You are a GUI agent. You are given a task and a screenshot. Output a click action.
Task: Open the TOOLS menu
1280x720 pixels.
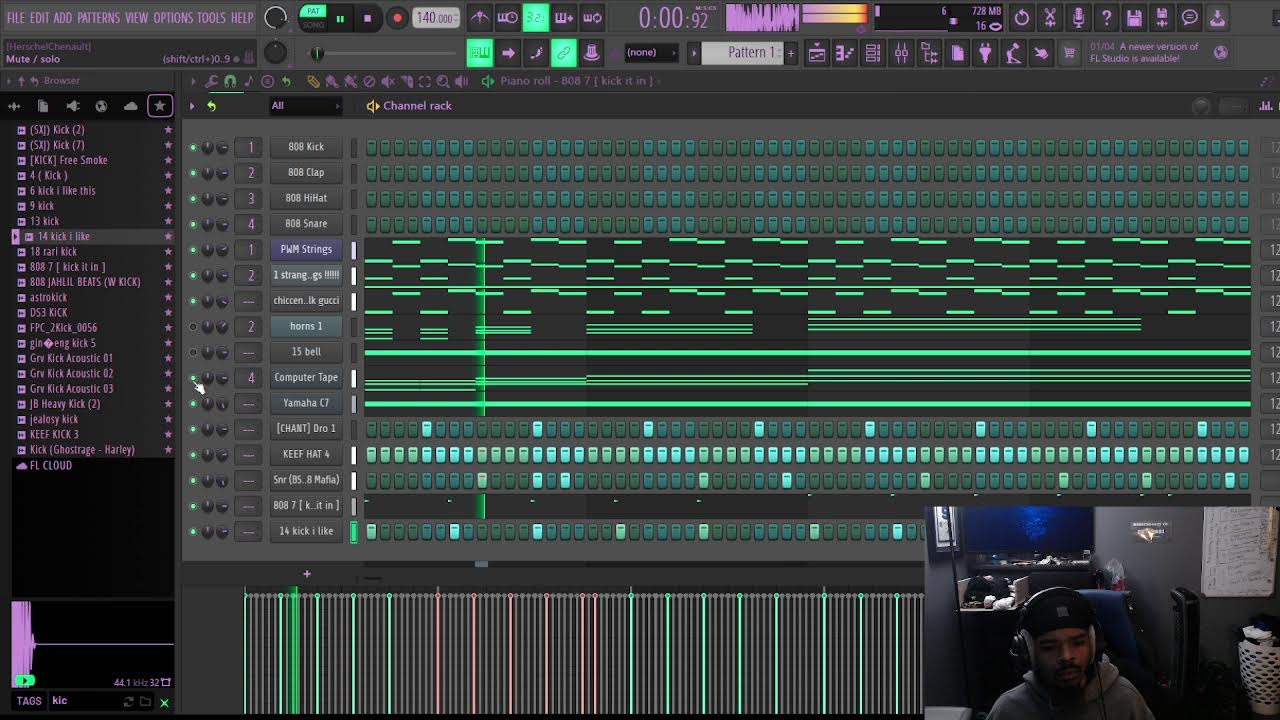tap(211, 18)
